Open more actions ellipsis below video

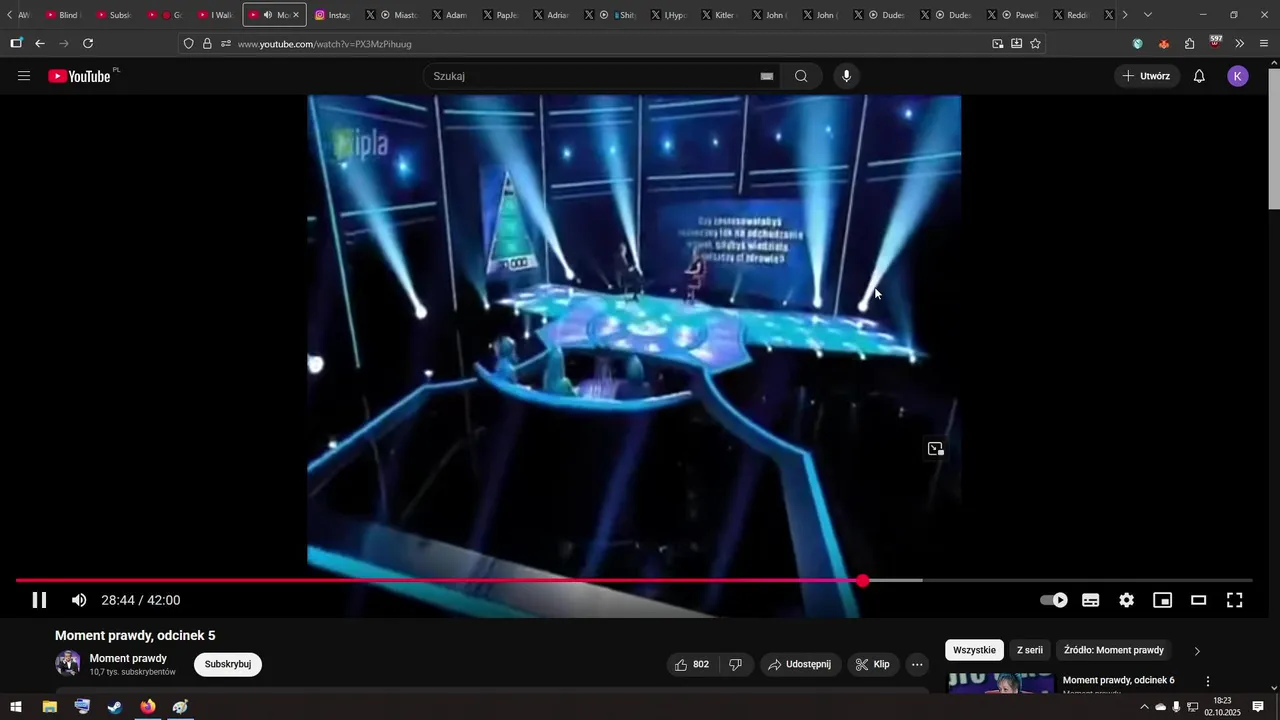[917, 664]
